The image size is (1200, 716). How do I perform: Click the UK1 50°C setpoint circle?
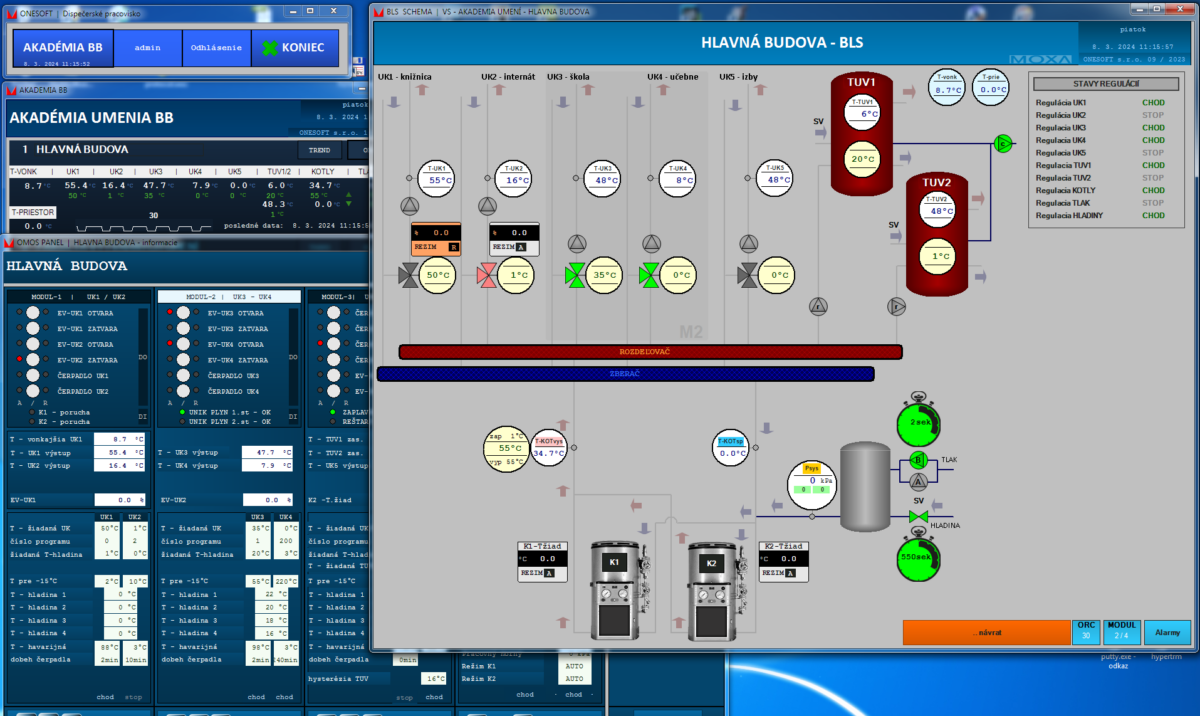click(437, 275)
